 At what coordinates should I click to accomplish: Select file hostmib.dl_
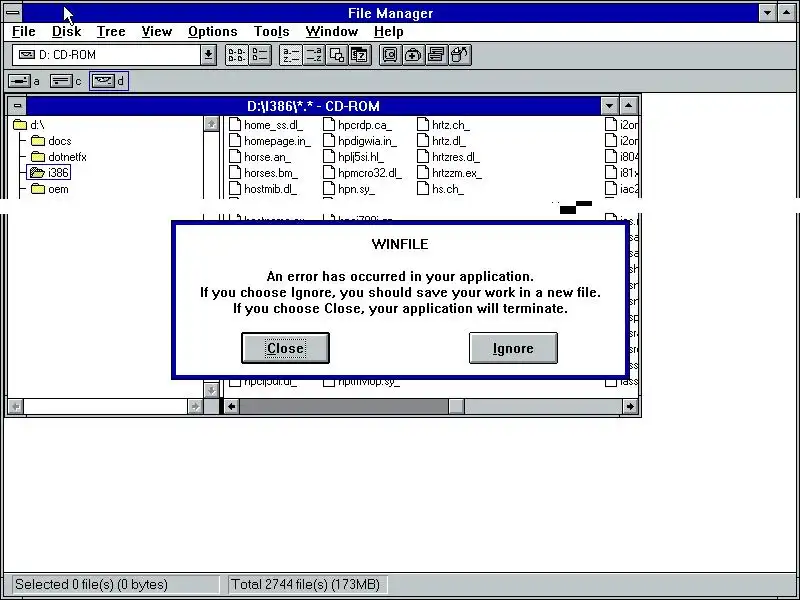(263, 189)
